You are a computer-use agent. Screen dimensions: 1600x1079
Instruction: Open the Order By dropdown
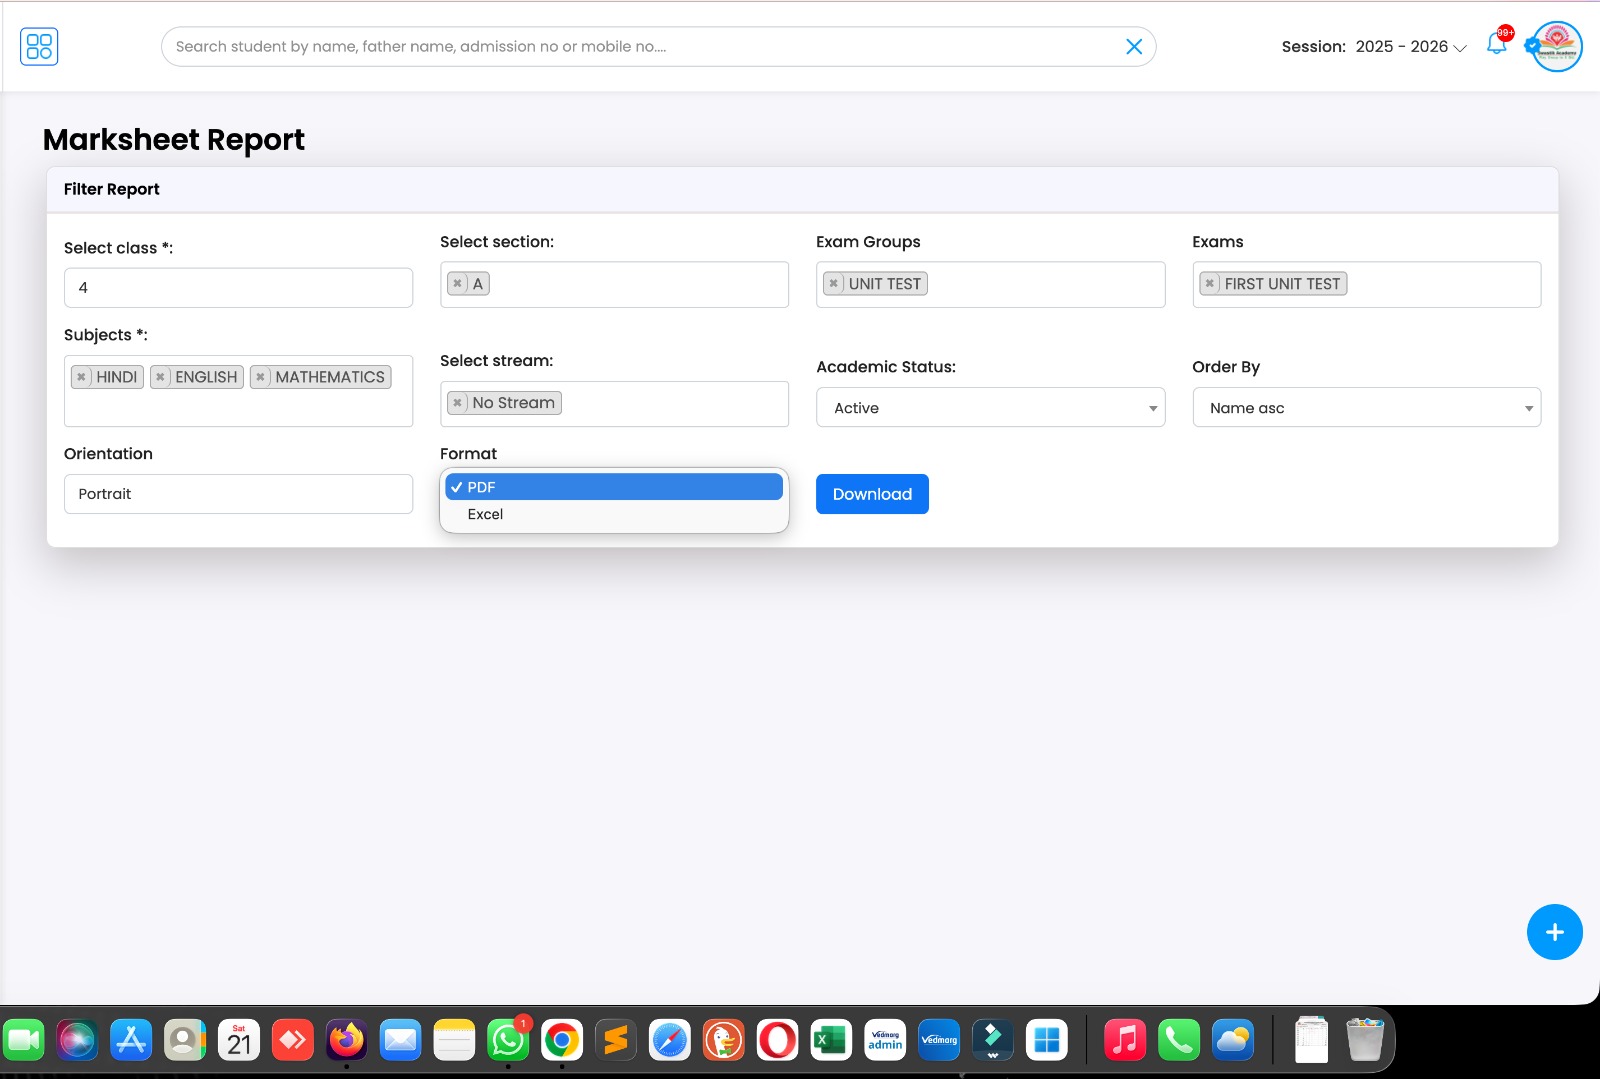1366,407
